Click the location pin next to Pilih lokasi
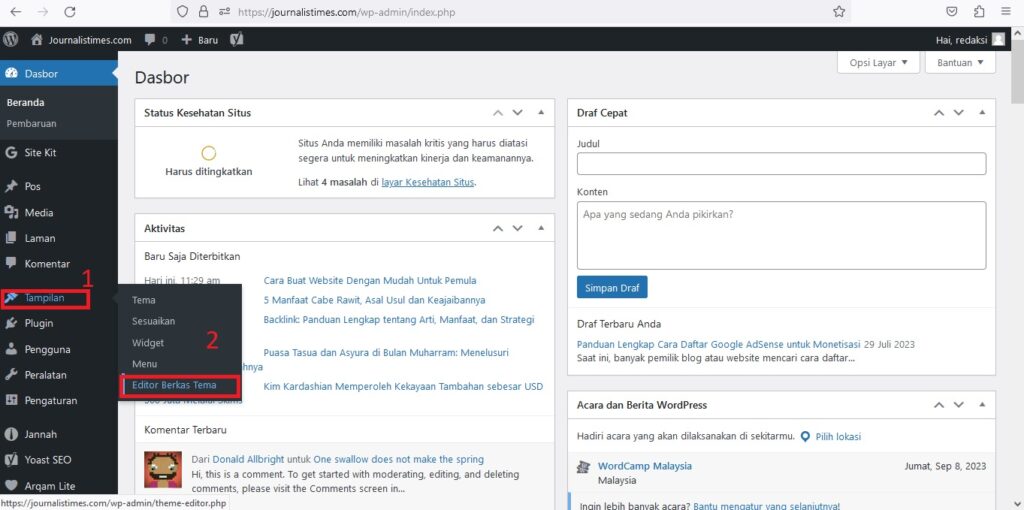Viewport: 1024px width, 510px height. coord(805,436)
